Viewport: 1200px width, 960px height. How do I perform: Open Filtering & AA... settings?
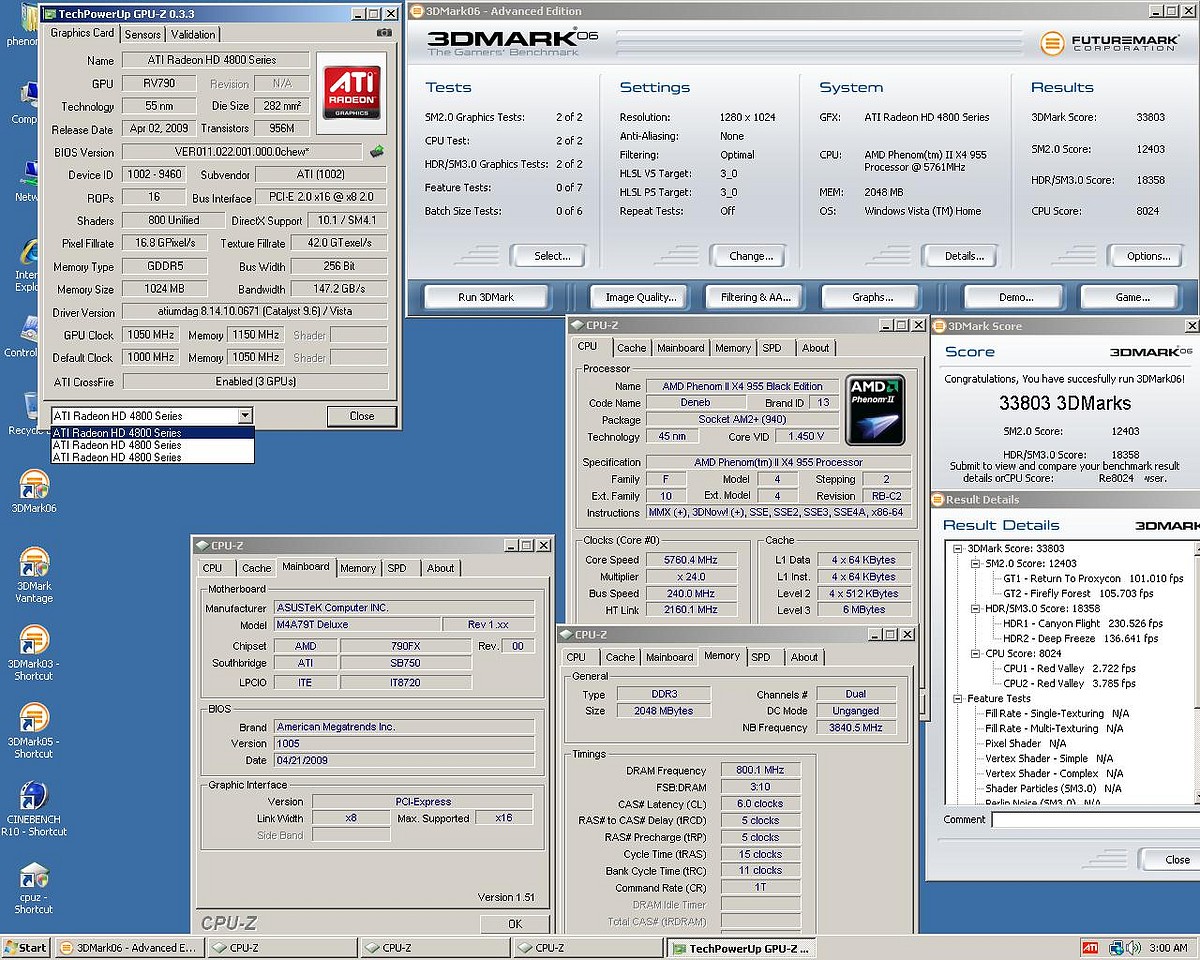pos(757,297)
